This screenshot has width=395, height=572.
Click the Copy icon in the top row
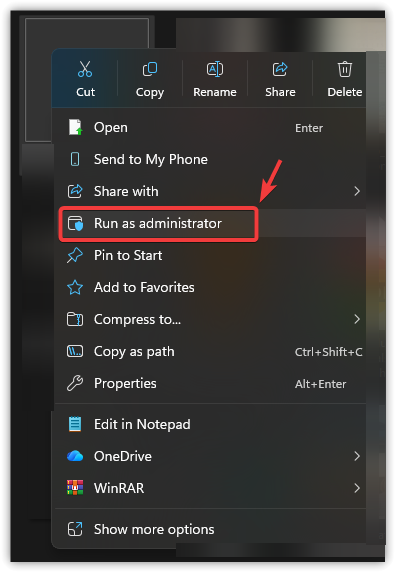coord(150,69)
